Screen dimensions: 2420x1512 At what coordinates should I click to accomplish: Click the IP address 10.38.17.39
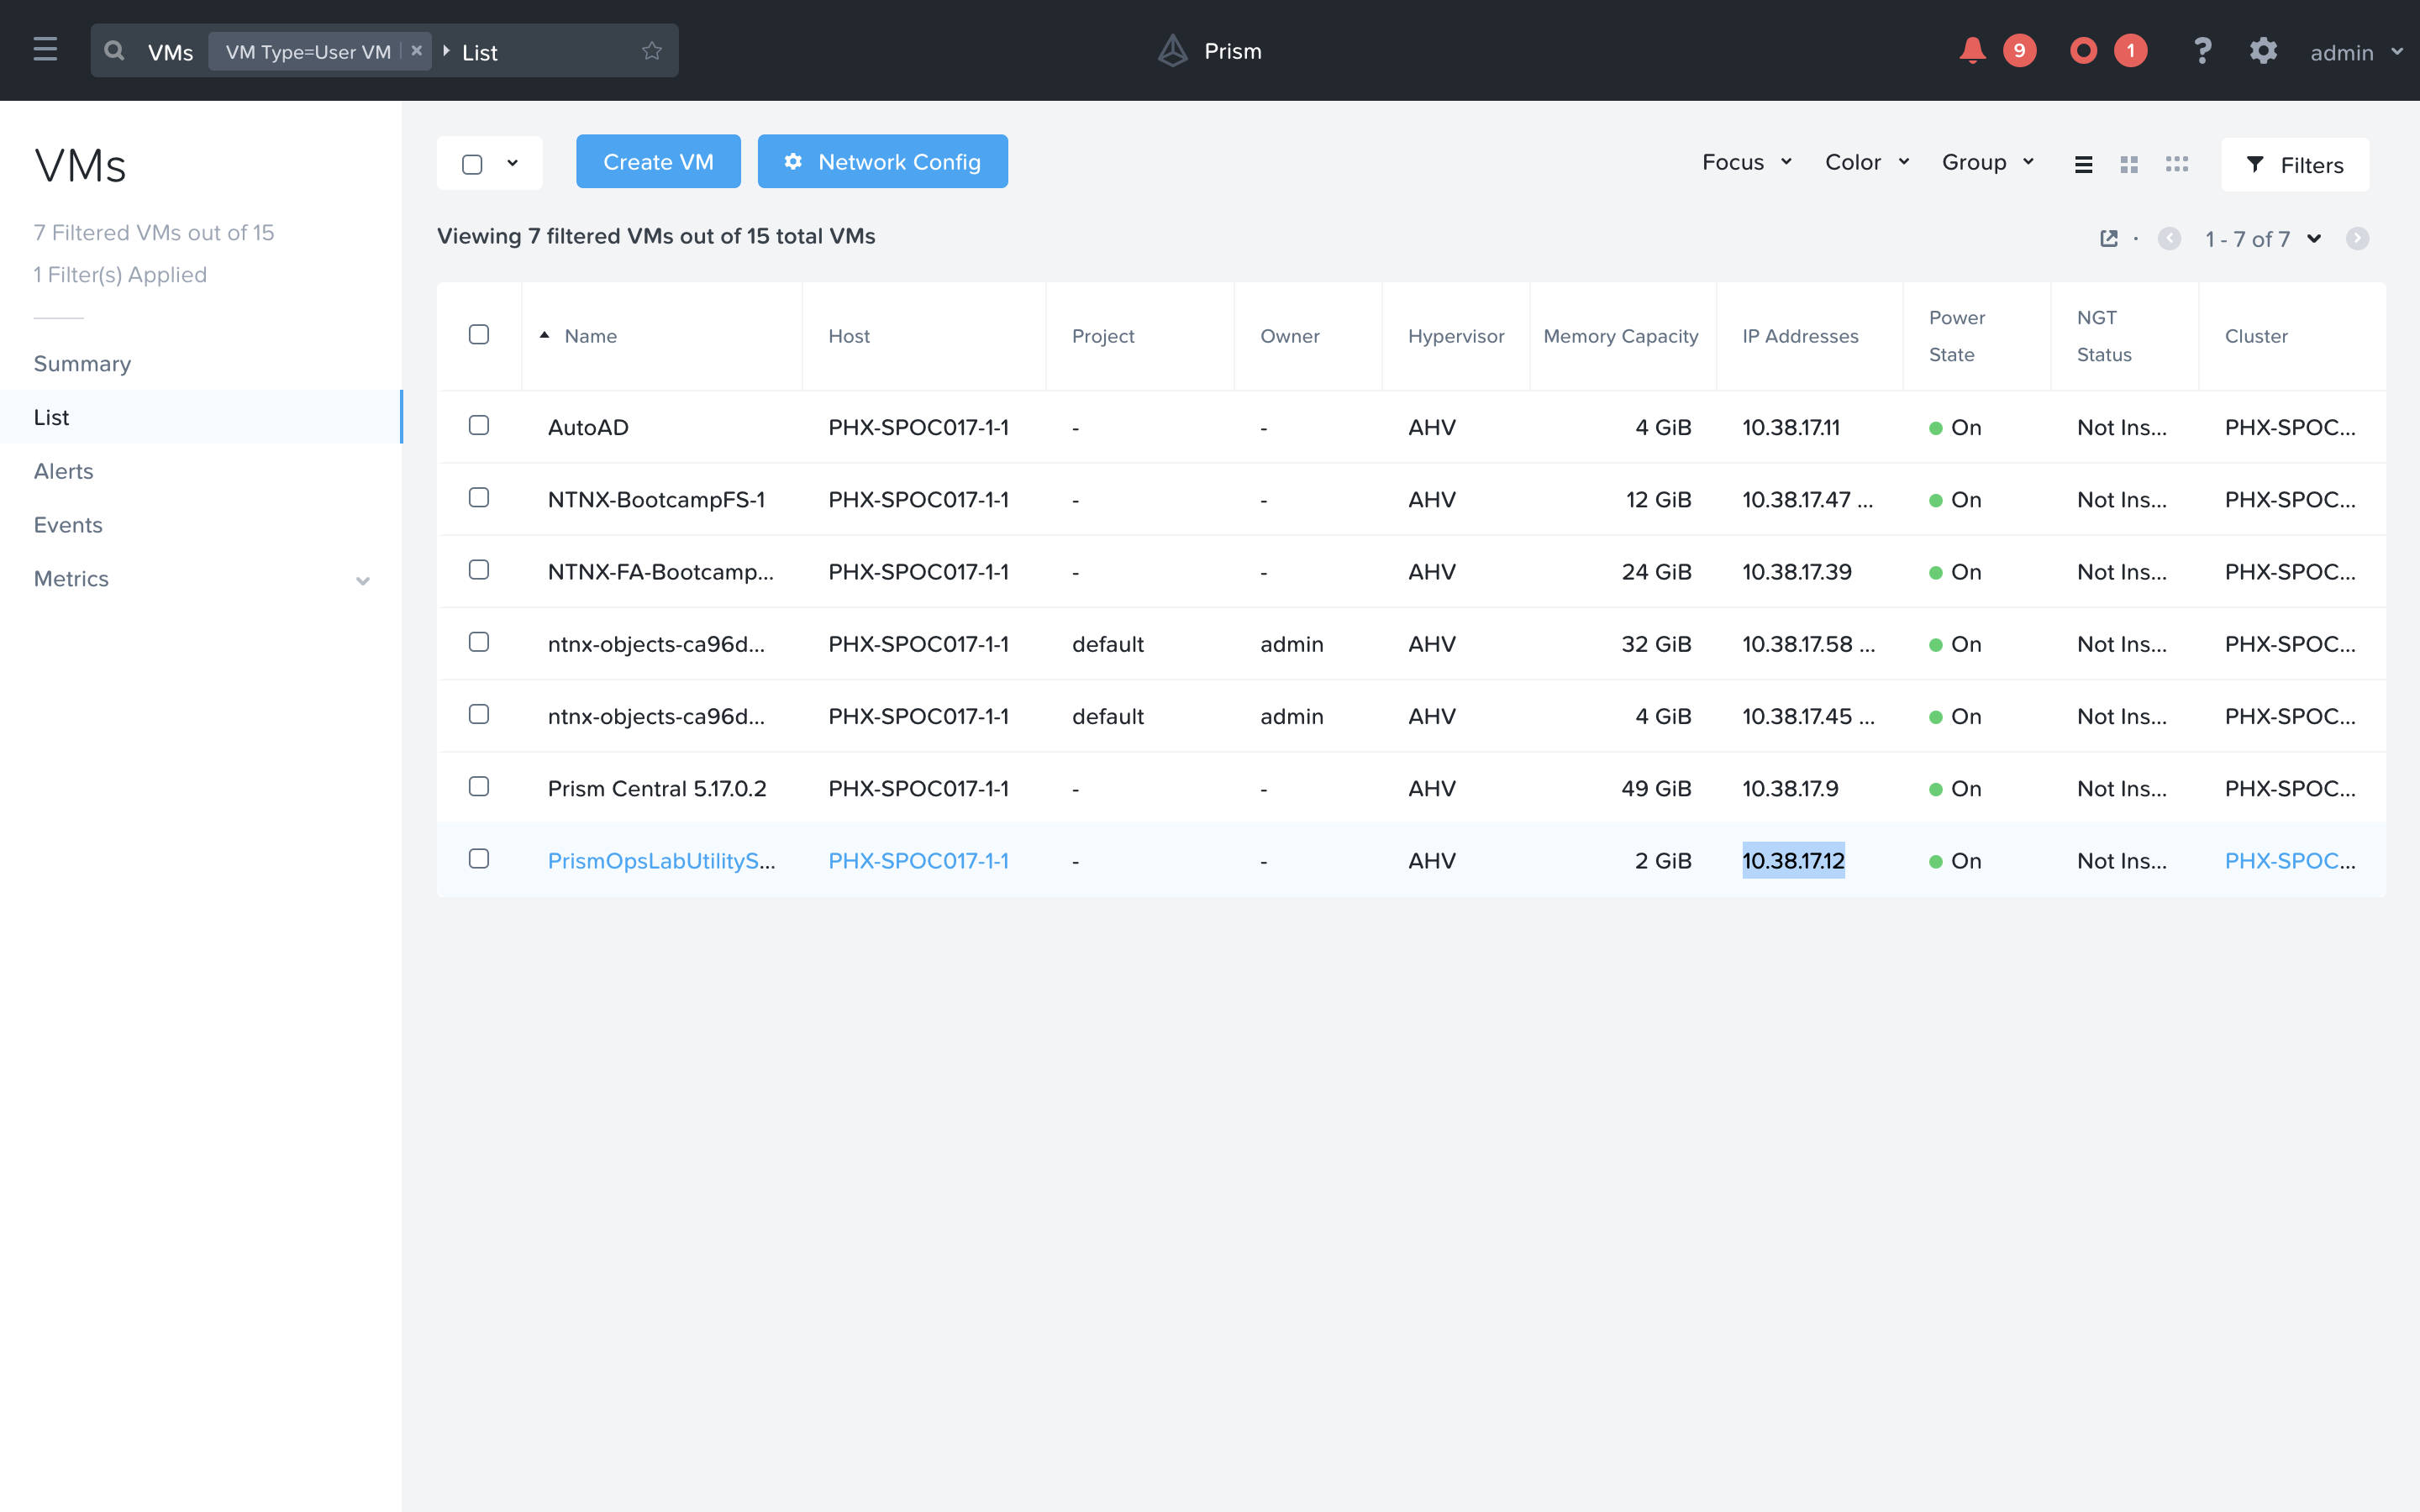point(1797,571)
